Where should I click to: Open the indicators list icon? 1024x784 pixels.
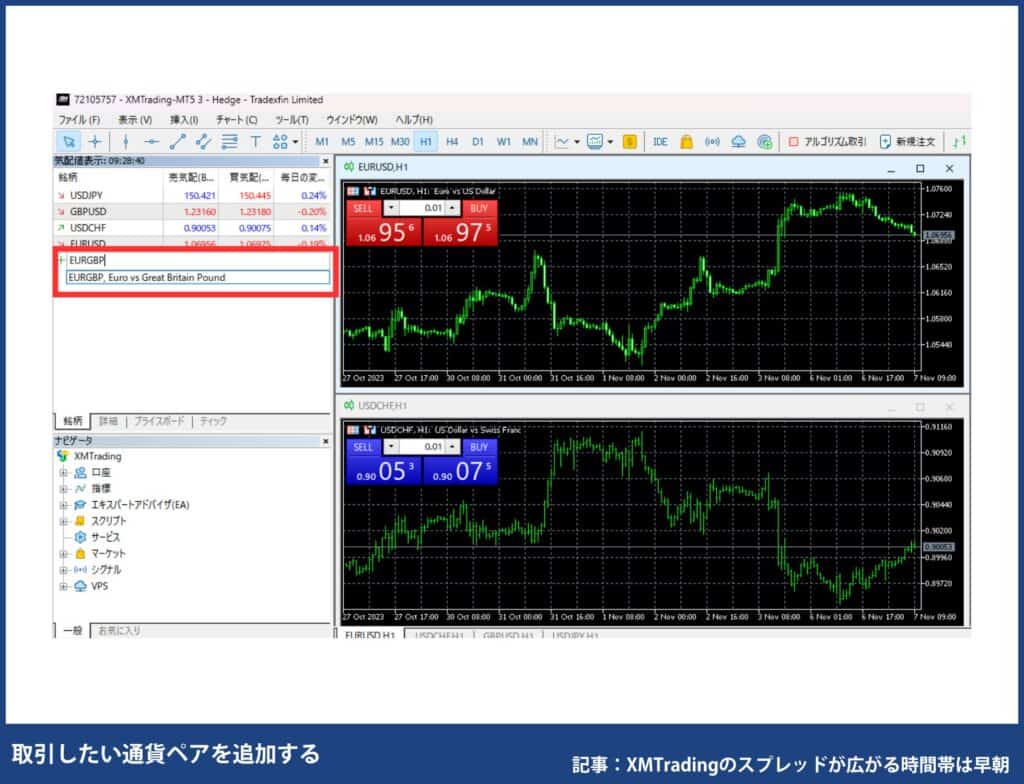coord(595,142)
